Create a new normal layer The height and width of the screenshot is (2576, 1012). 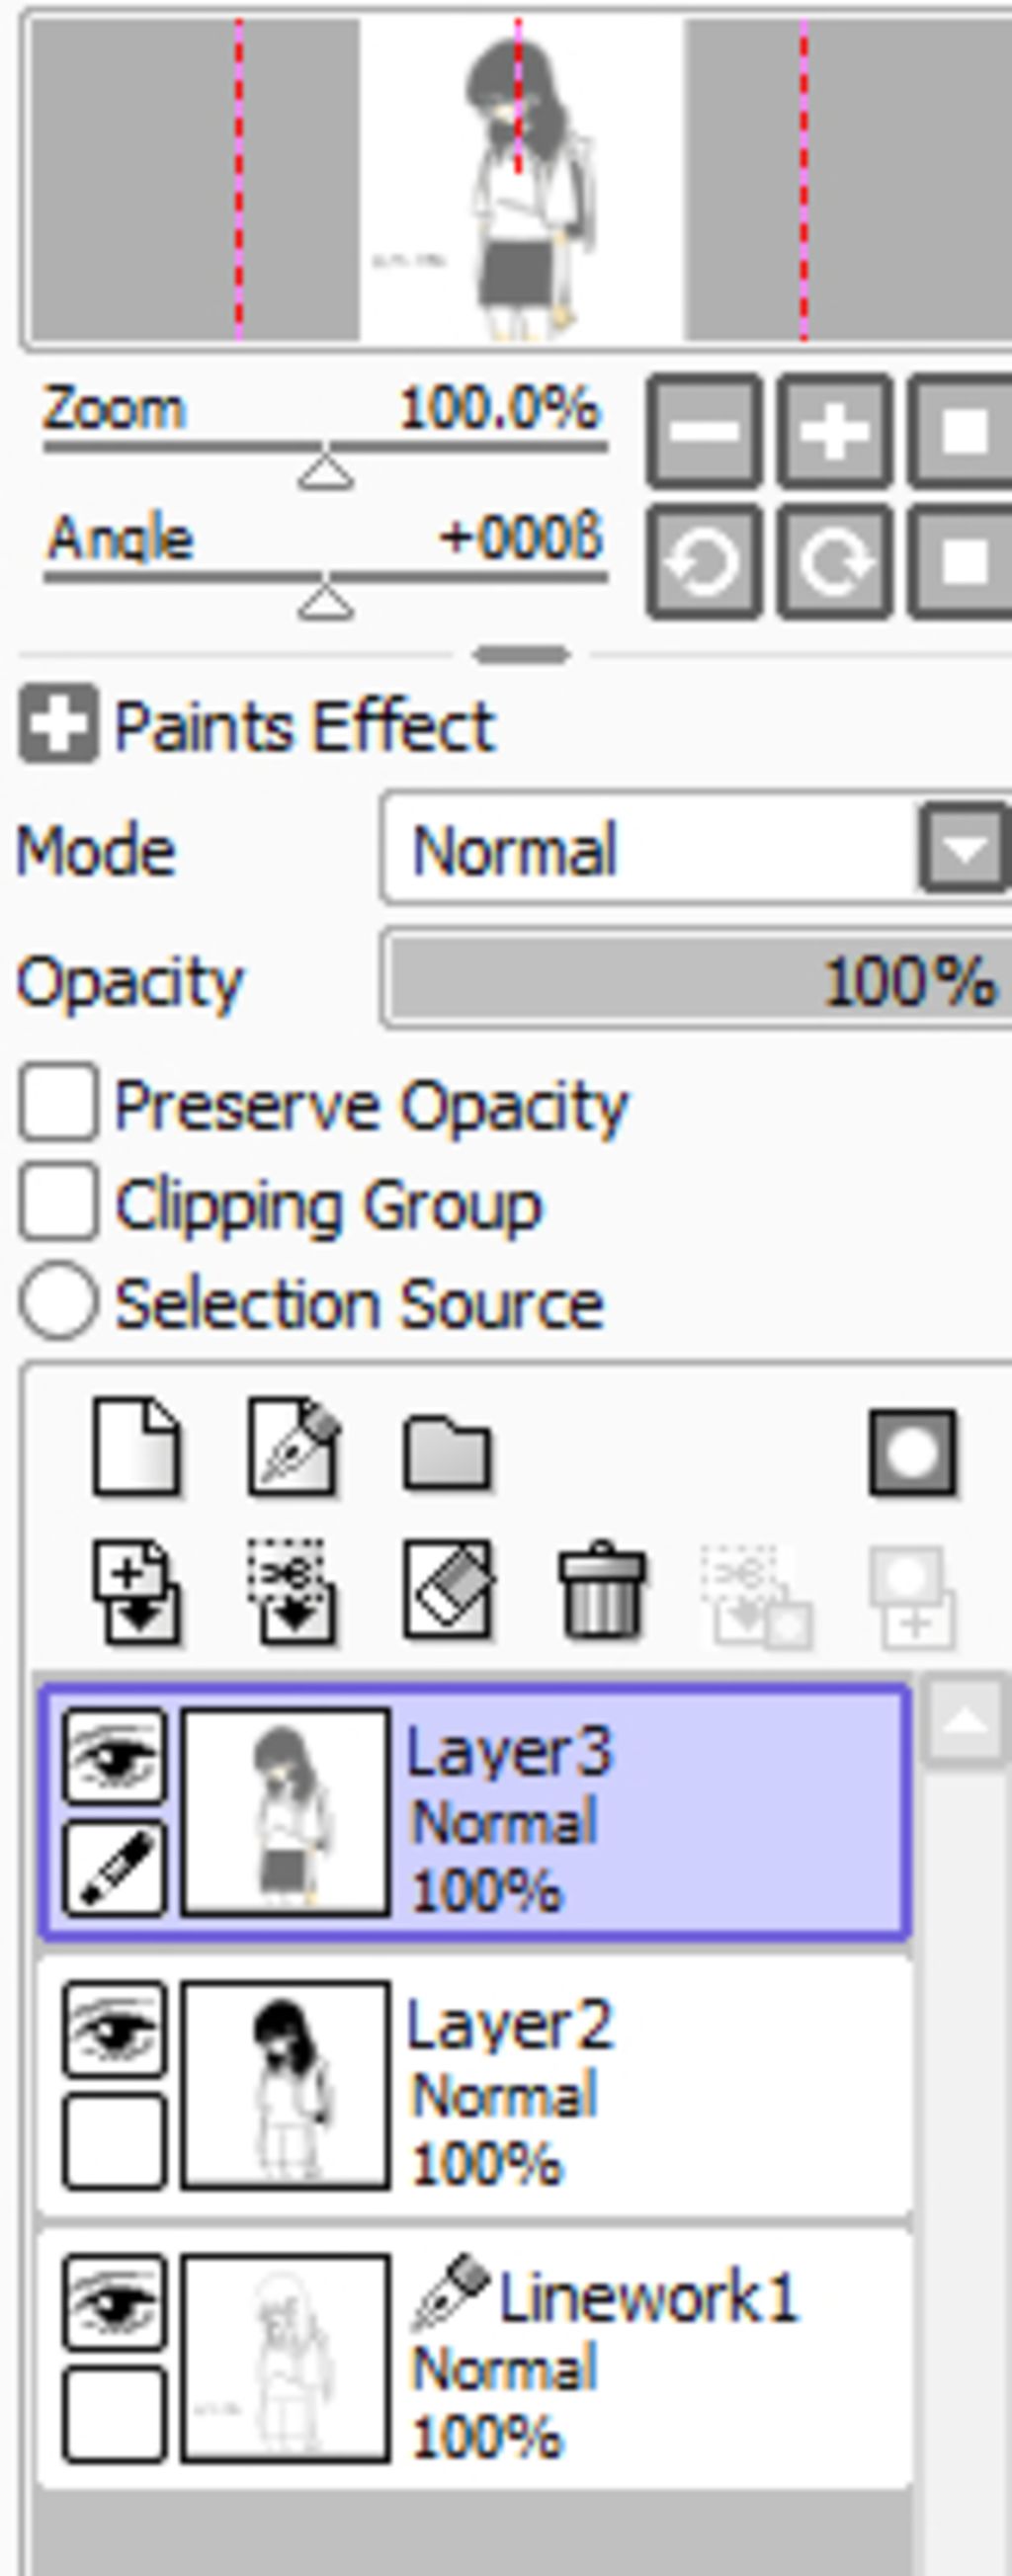pos(137,1448)
